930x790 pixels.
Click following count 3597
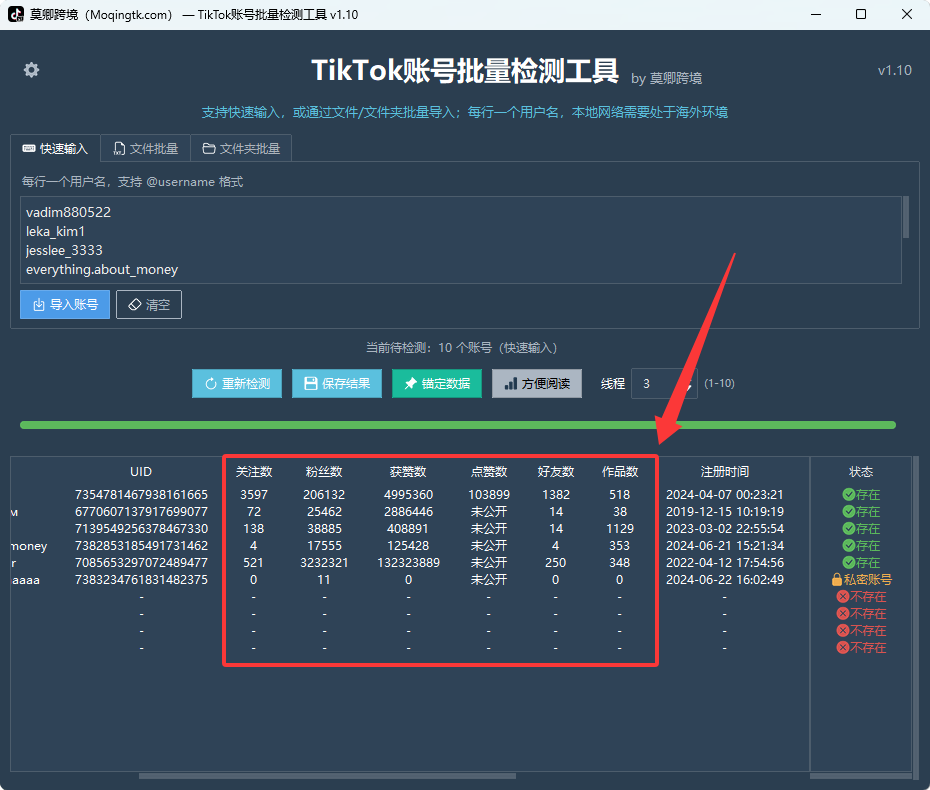tap(254, 495)
